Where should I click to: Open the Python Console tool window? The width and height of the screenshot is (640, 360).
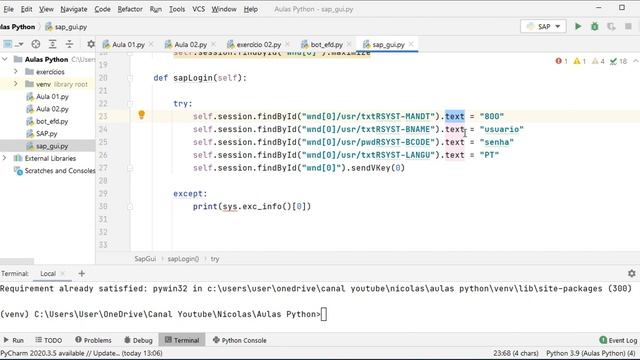[240, 340]
